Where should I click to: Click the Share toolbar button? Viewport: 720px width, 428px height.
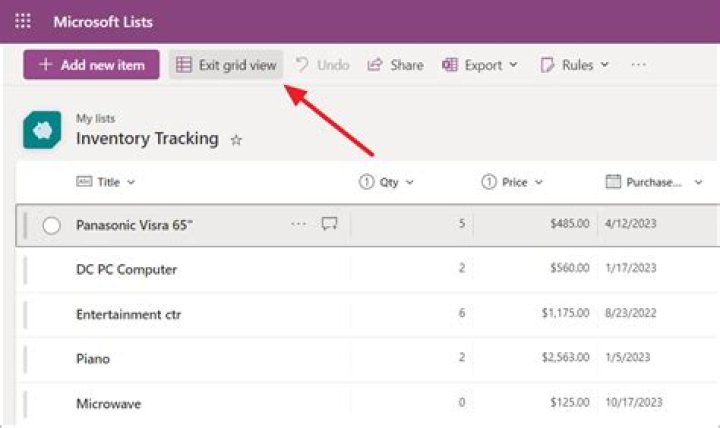coord(395,65)
